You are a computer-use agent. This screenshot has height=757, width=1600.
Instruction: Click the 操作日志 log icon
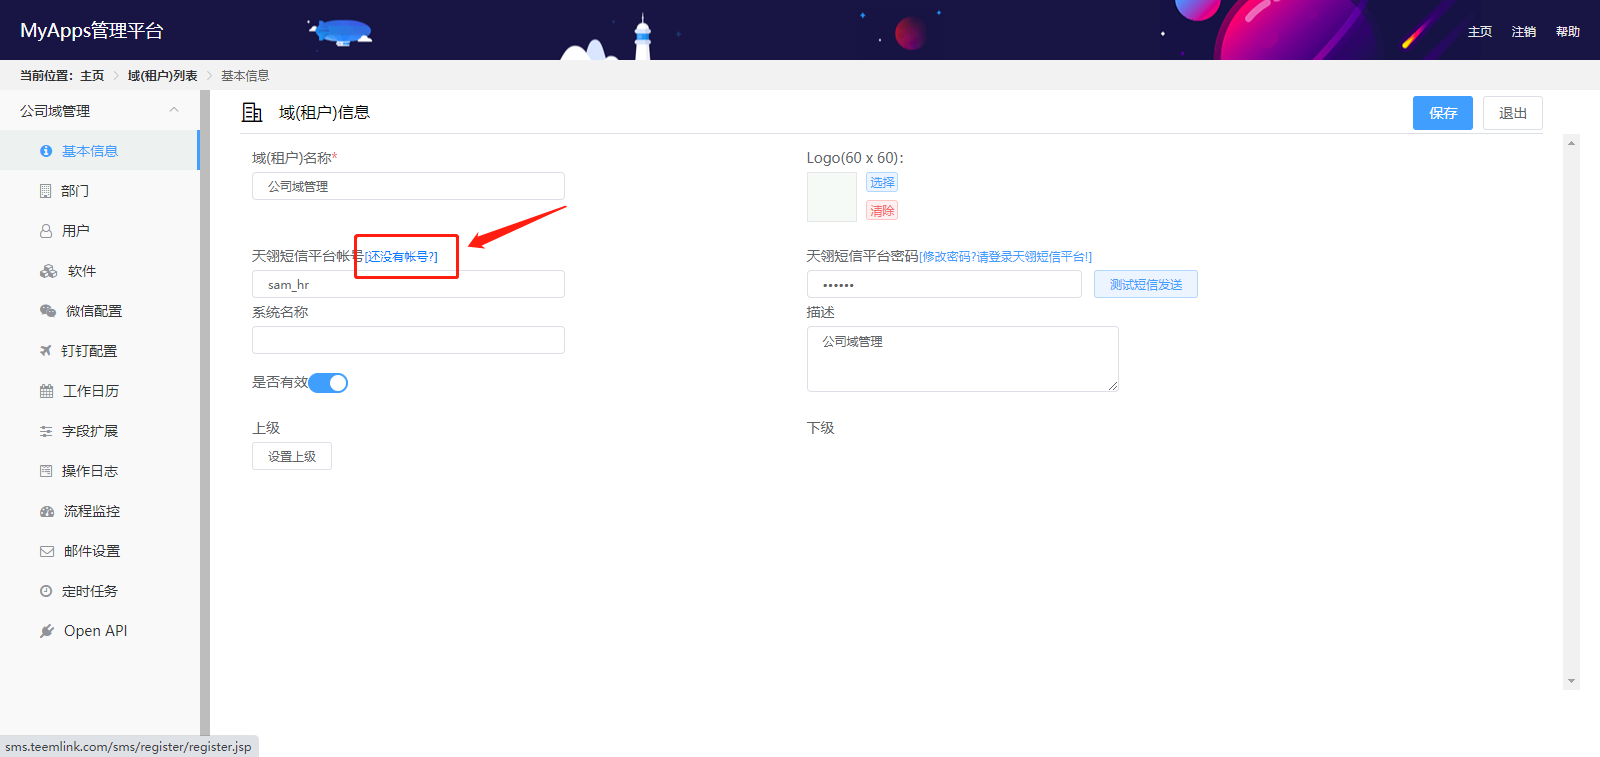[46, 471]
